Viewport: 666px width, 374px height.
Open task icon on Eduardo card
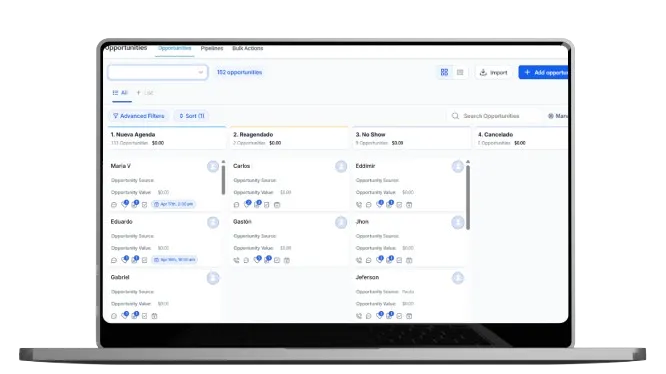[x=144, y=260]
